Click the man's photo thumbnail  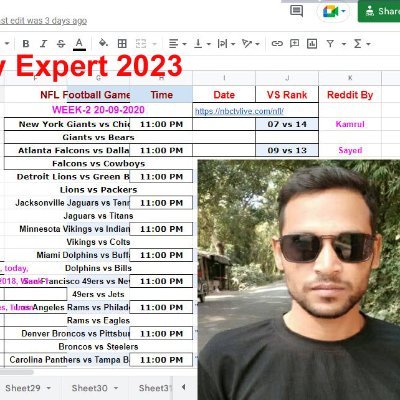(299, 280)
